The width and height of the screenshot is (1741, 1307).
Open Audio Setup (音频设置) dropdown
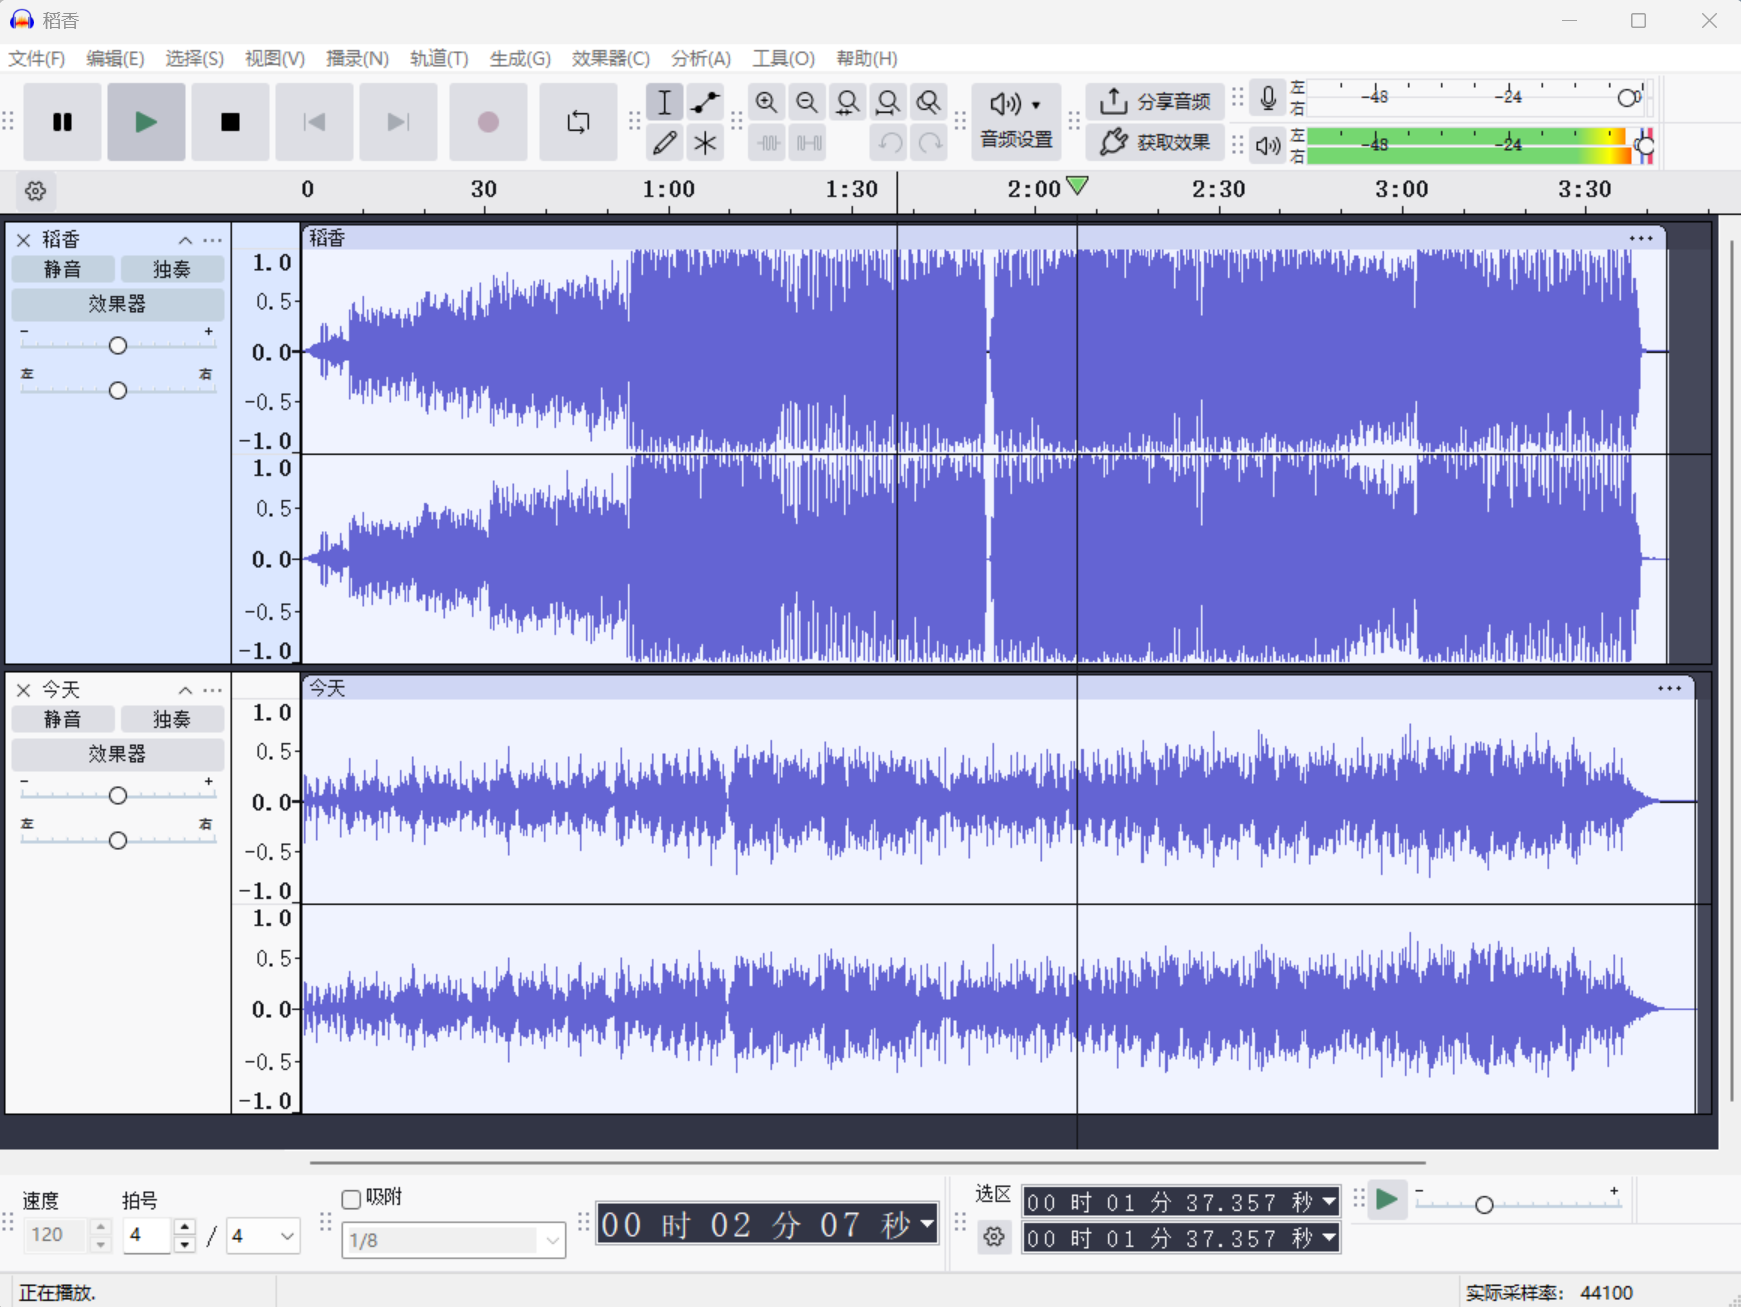click(1016, 120)
